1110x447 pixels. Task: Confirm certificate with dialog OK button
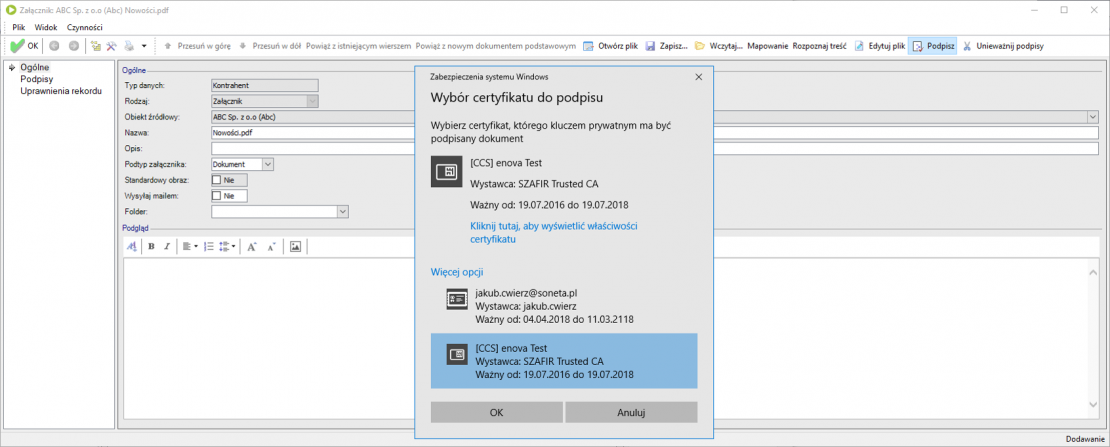coord(496,412)
